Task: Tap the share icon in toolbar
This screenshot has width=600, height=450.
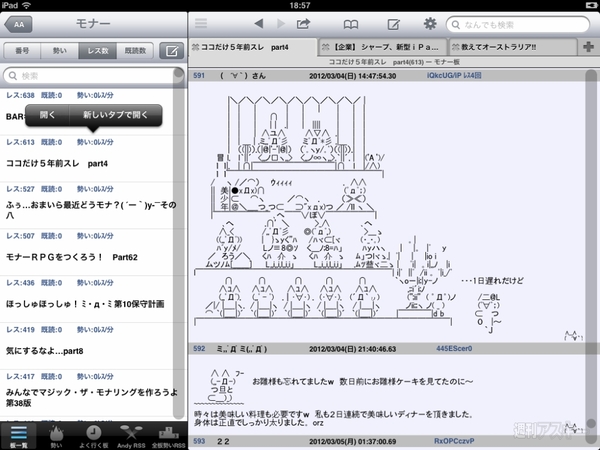Action: pyautogui.click(x=303, y=24)
